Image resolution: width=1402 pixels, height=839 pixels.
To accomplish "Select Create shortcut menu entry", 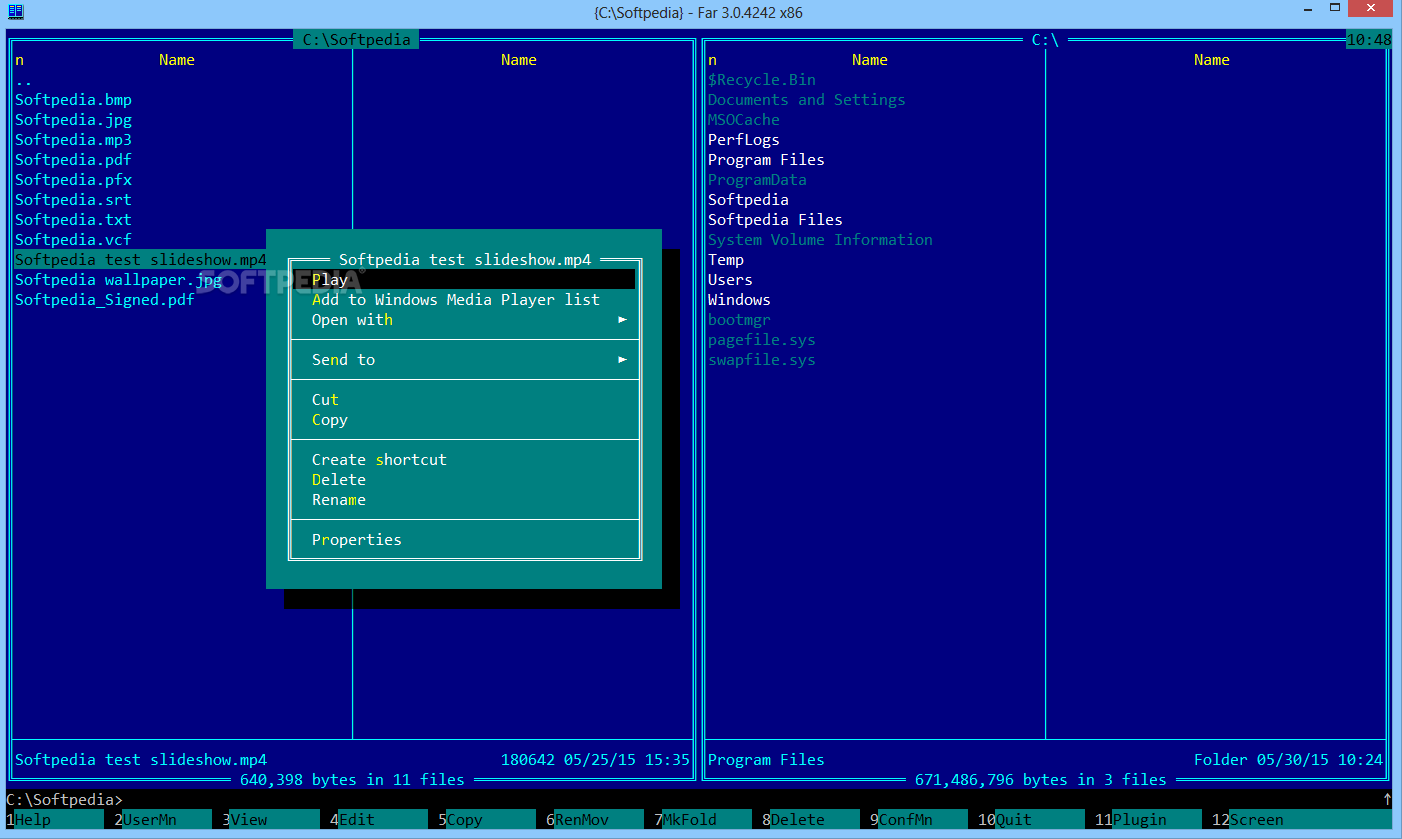I will point(379,460).
